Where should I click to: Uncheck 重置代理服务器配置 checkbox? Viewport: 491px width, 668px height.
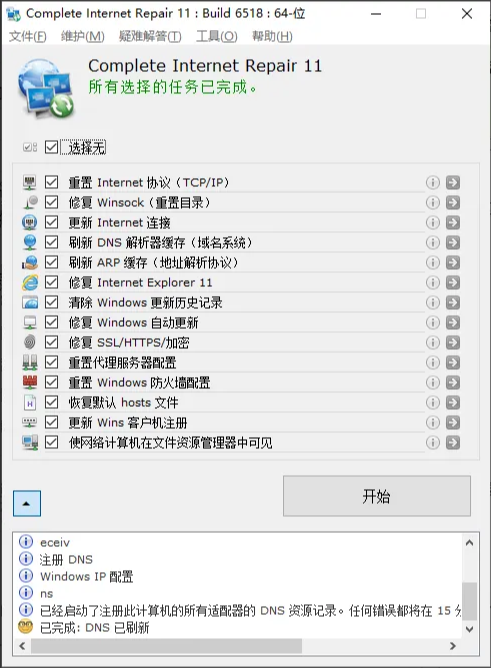pos(52,363)
